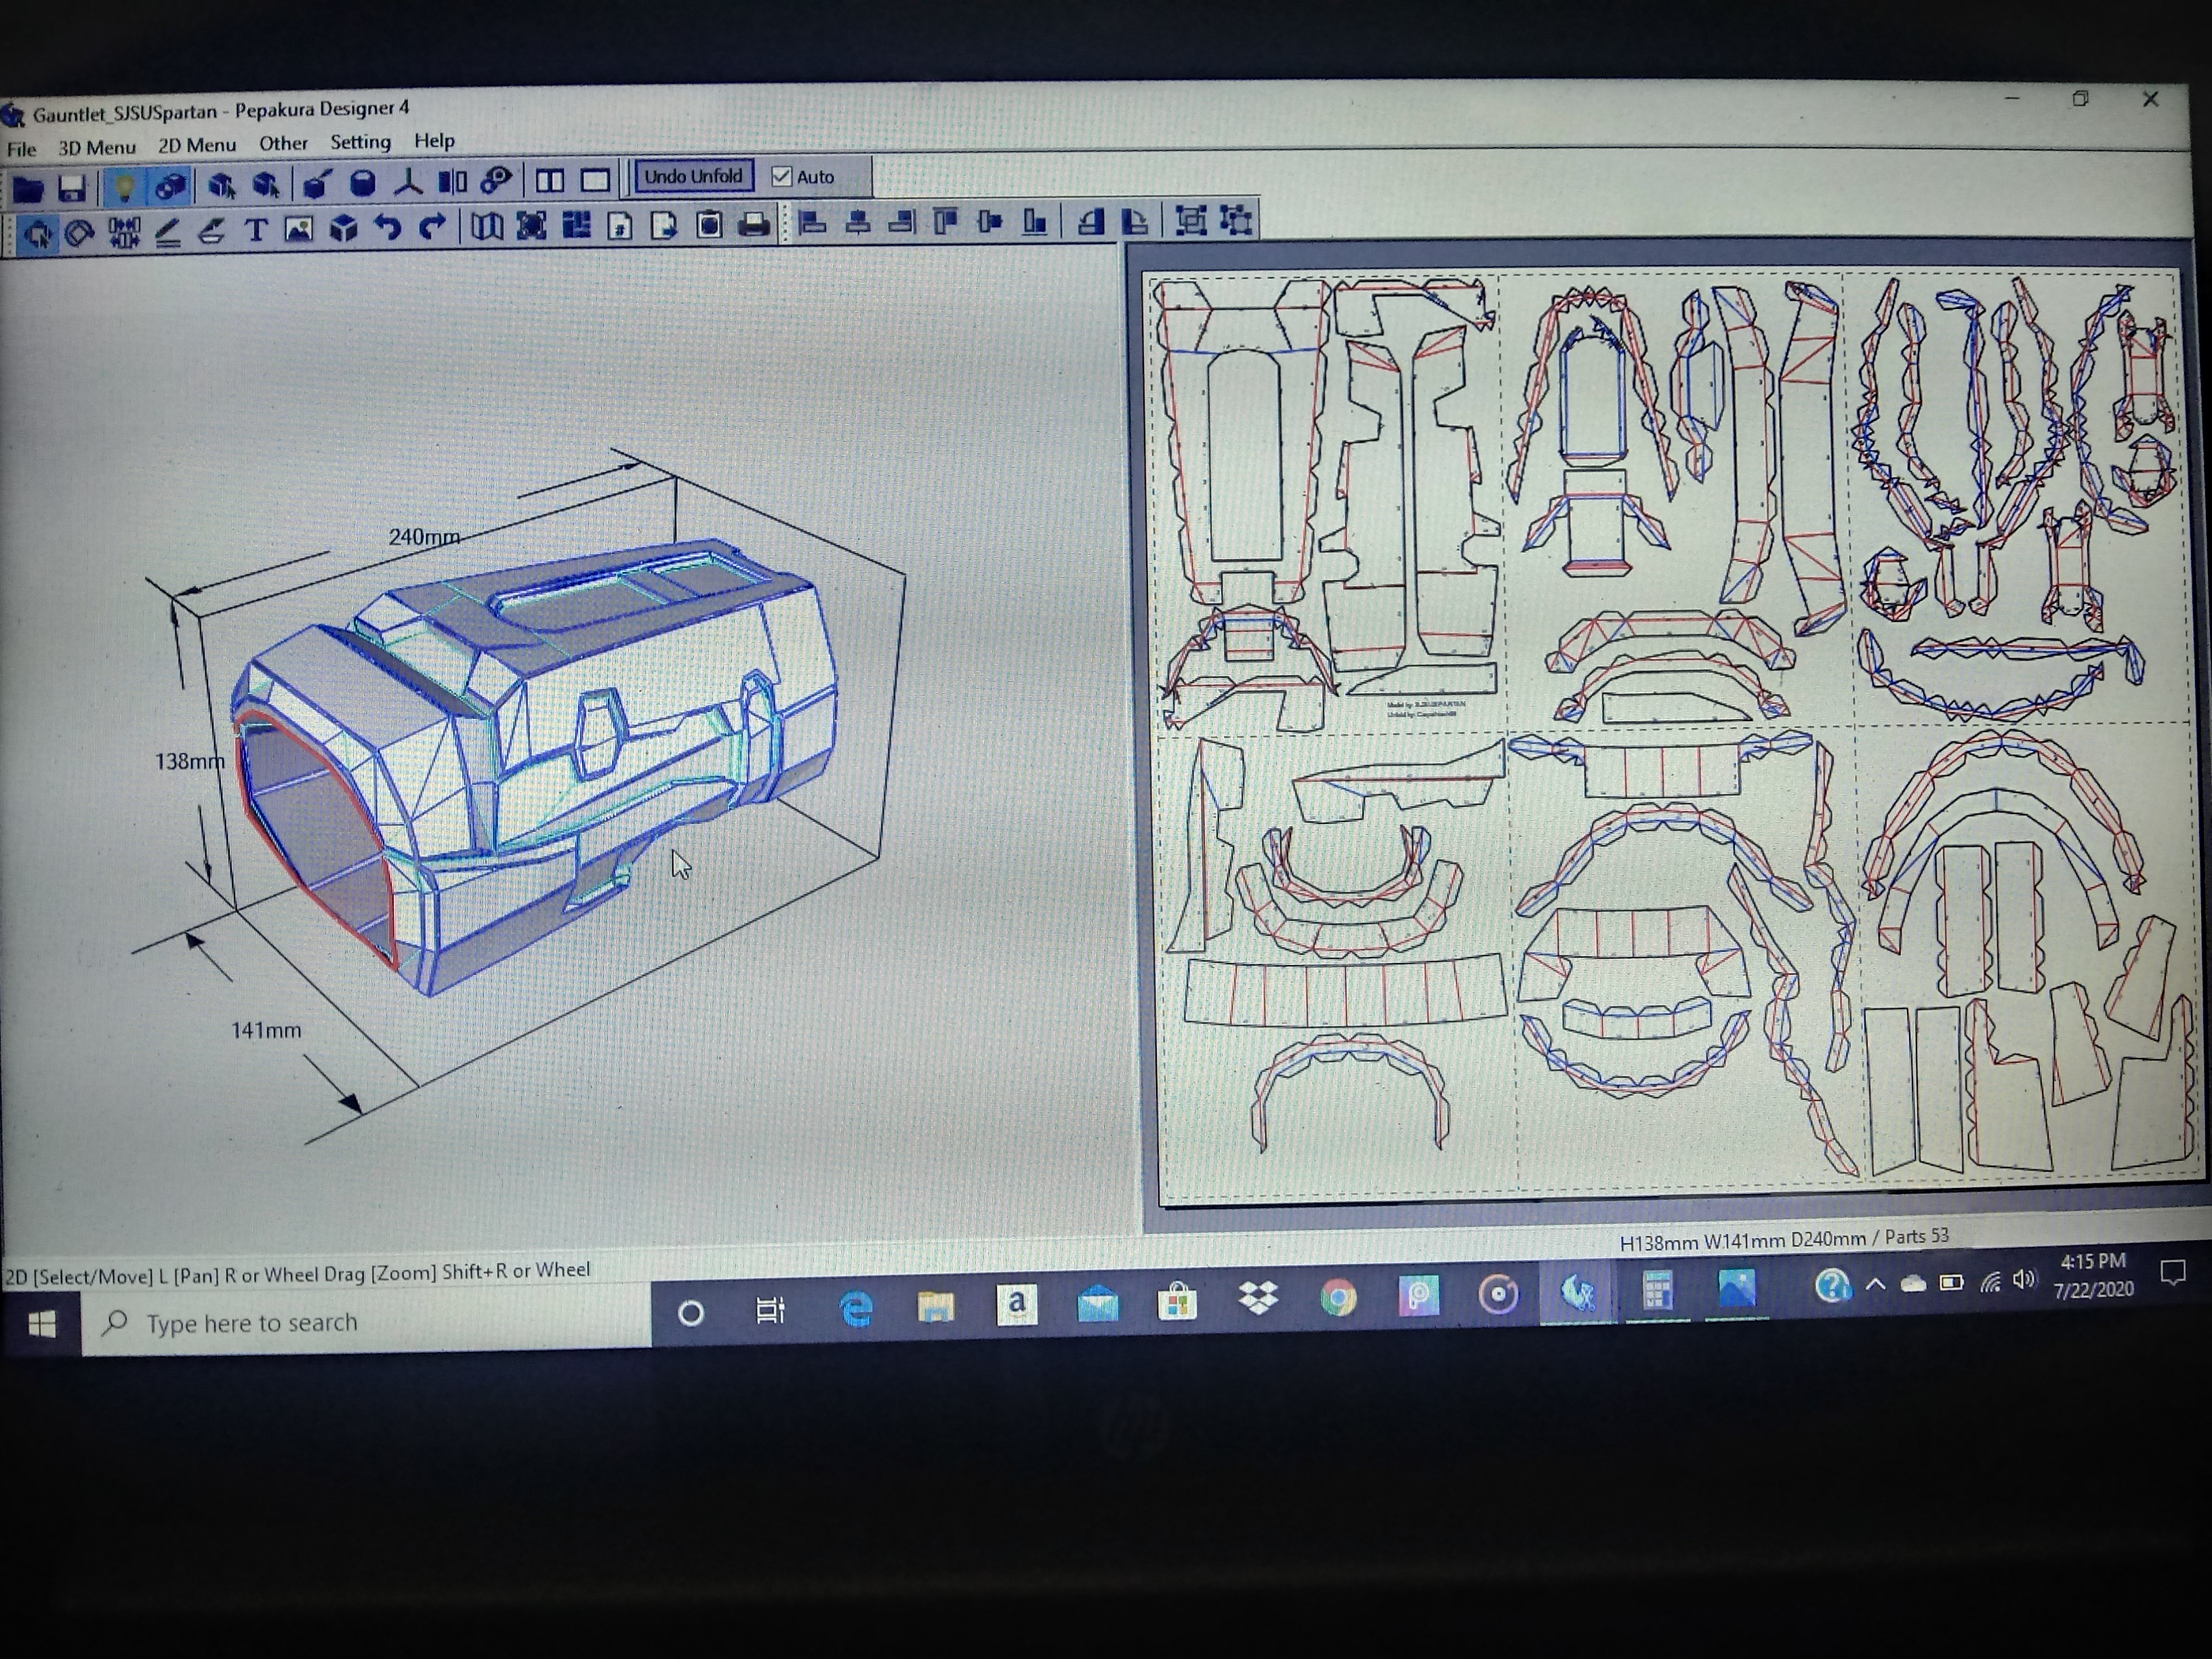Open the File menu
2212x1659 pixels.
[21, 149]
